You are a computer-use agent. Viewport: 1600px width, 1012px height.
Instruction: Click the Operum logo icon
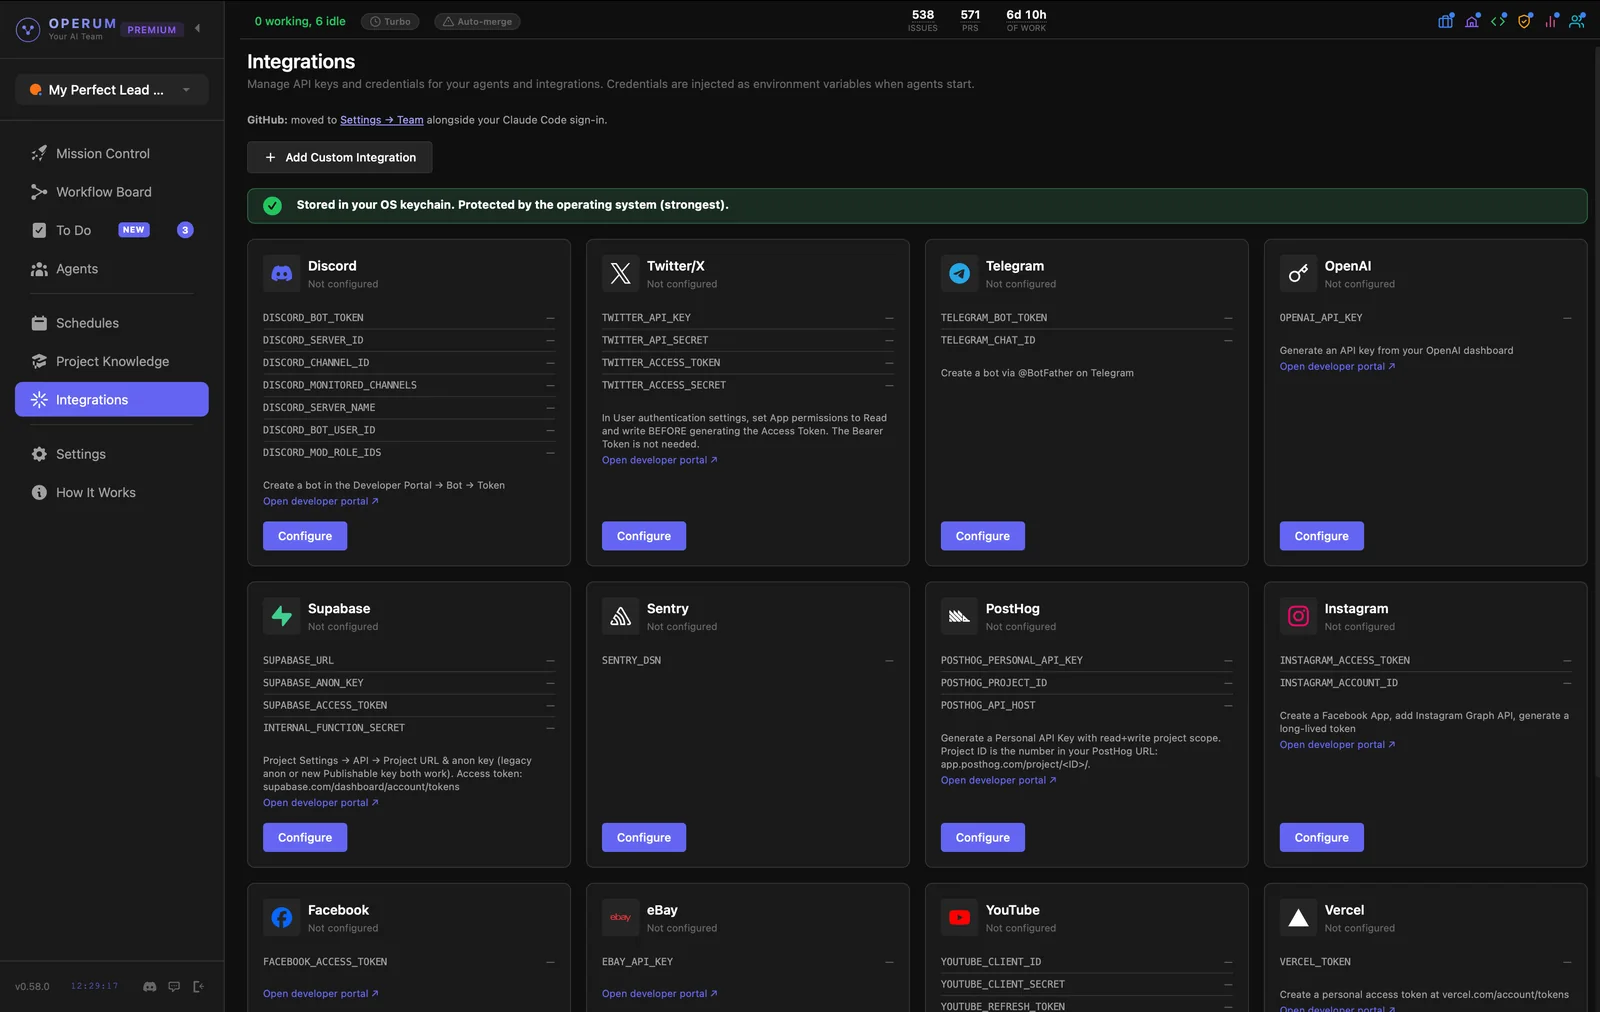28,29
